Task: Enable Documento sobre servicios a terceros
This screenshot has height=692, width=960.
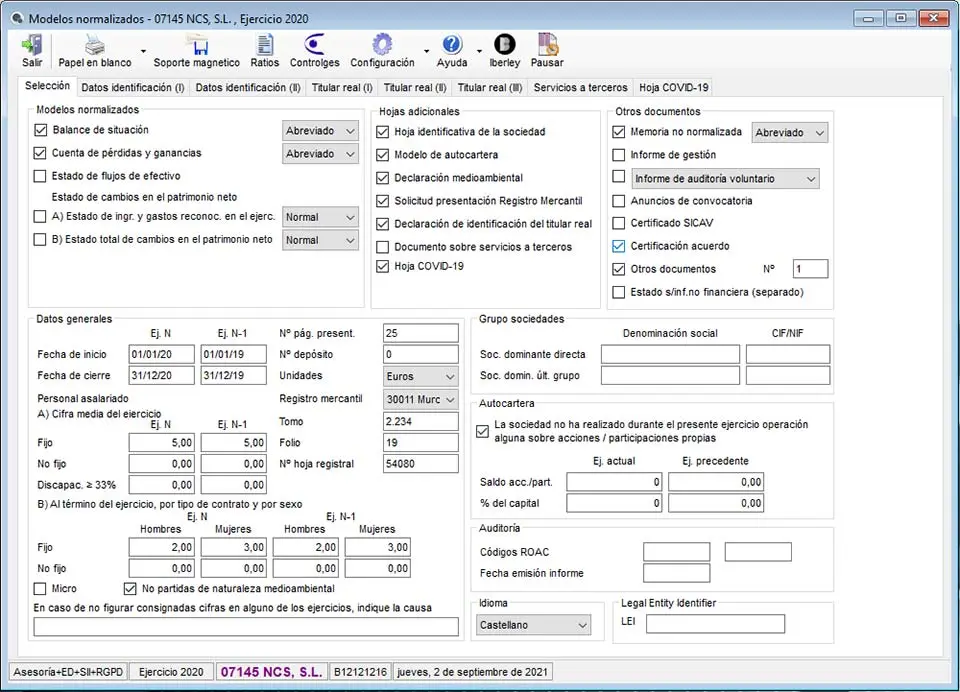Action: click(383, 247)
